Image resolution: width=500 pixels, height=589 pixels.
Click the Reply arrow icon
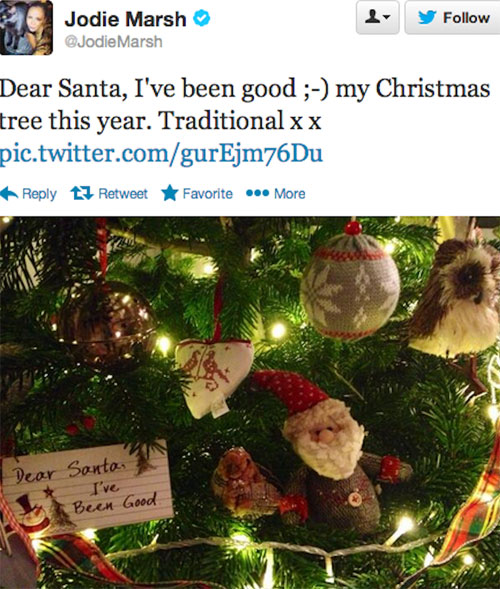pos(9,193)
